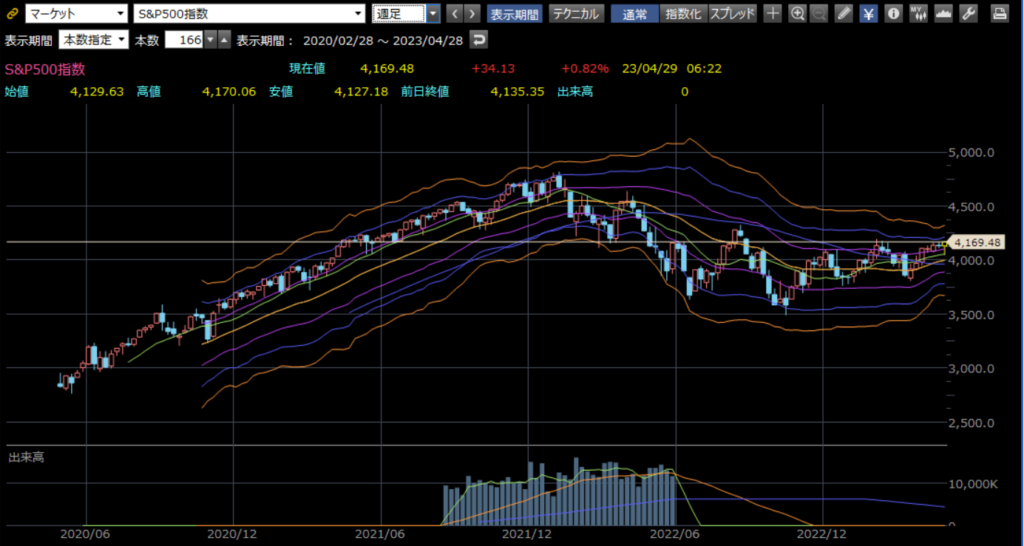Click the 10,000K volume axis label

pyautogui.click(x=972, y=483)
